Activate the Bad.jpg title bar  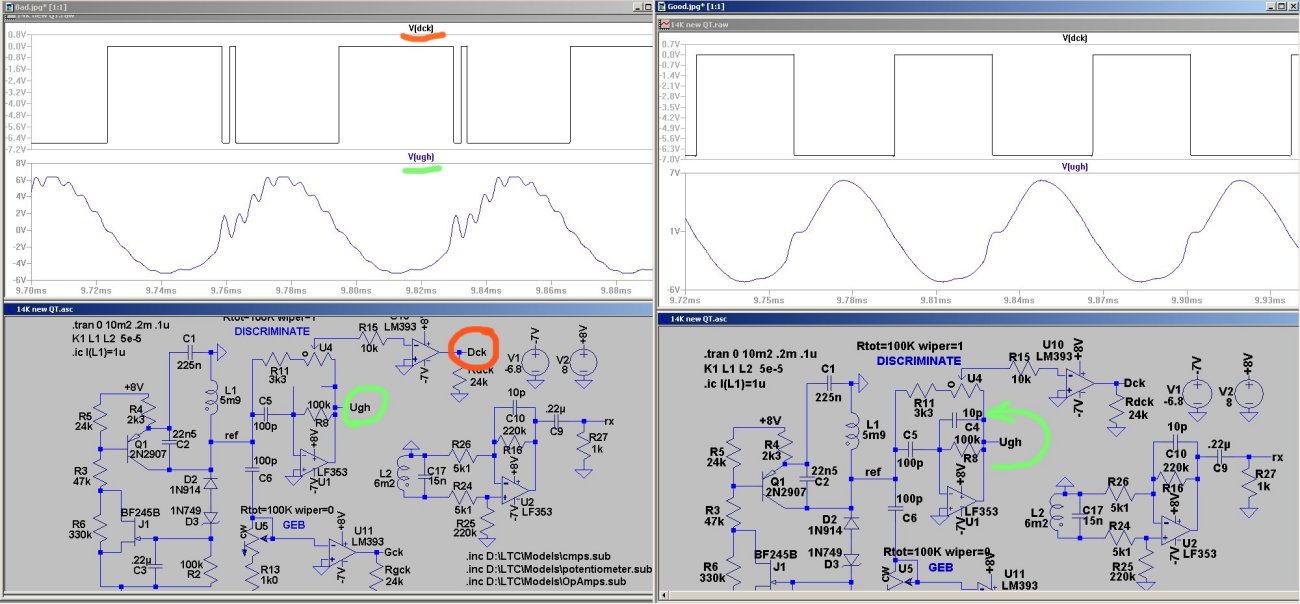tap(300, 6)
